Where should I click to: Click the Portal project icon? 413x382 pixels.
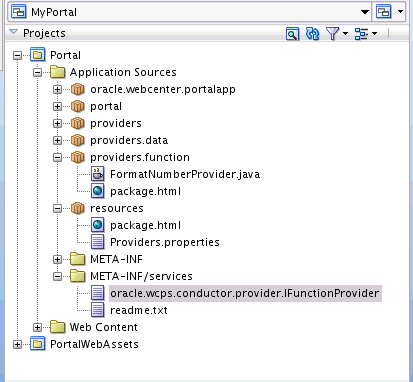(x=38, y=55)
